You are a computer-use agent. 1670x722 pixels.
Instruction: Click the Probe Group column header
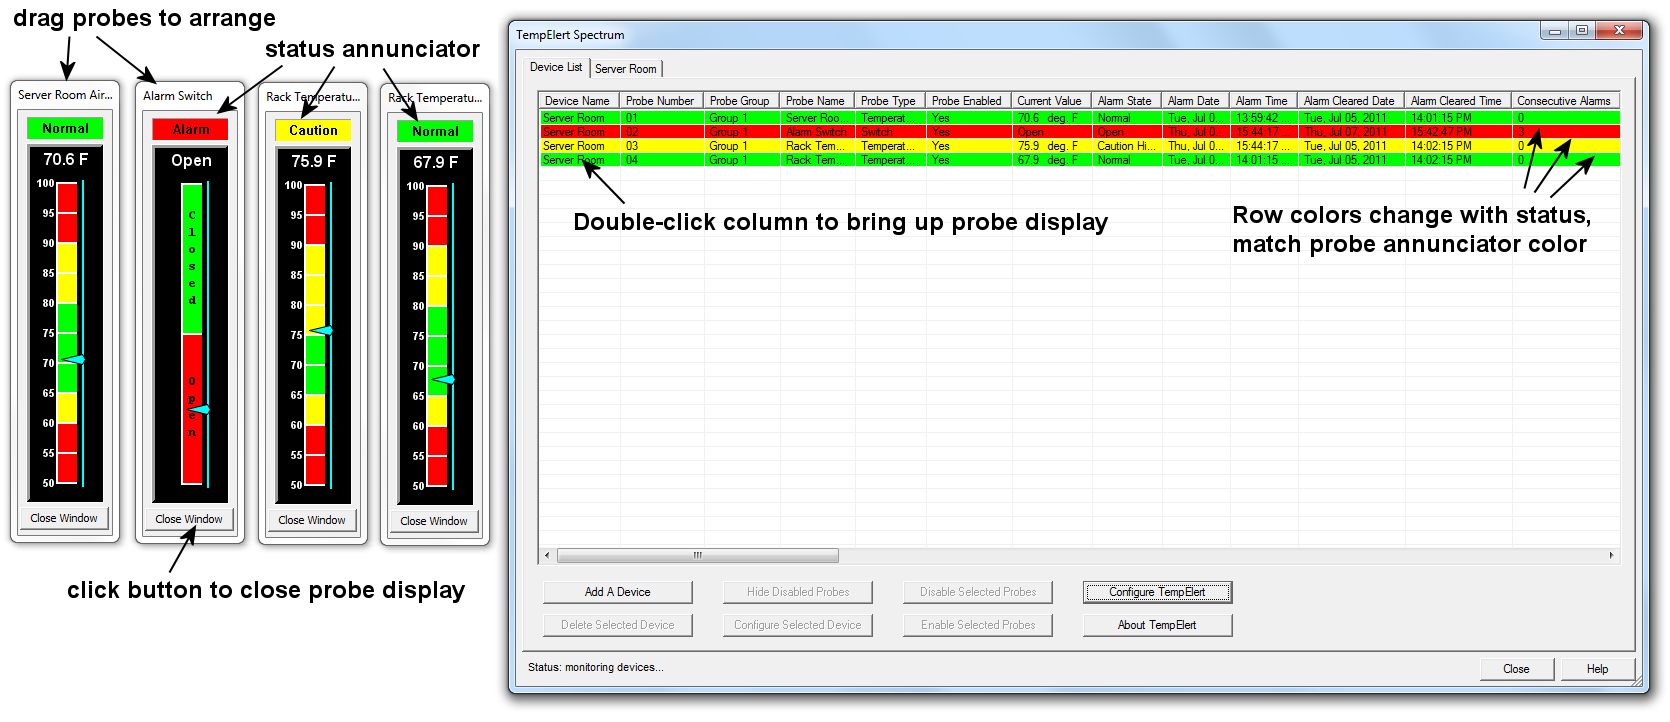741,101
